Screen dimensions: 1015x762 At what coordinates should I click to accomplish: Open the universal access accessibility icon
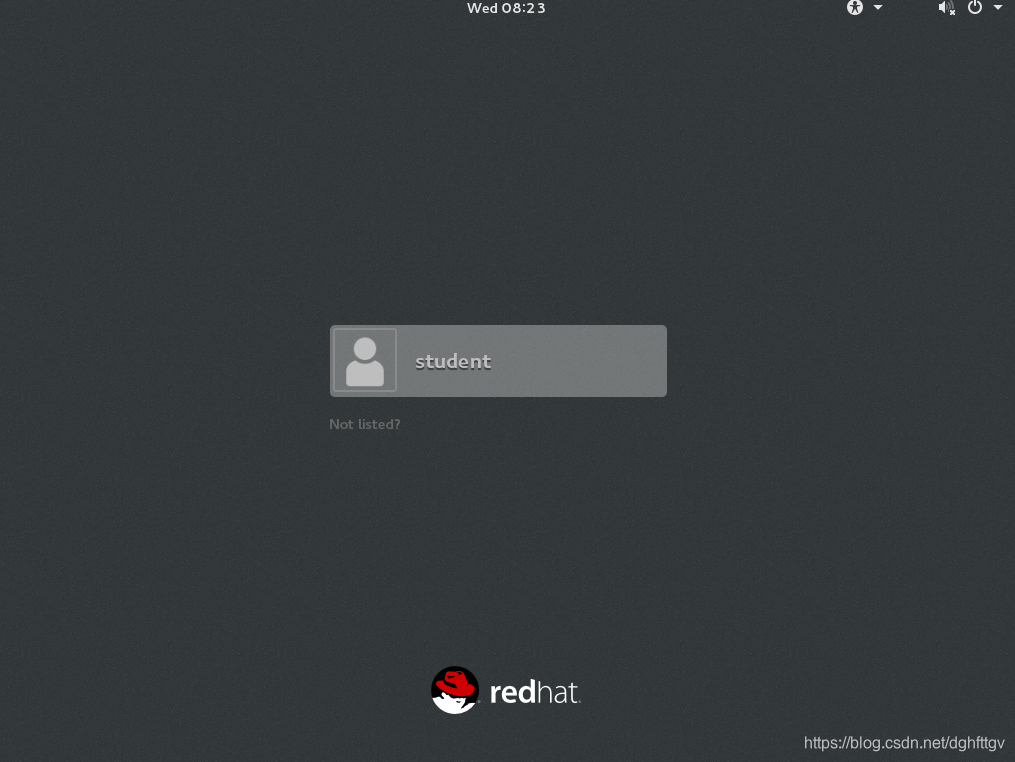click(855, 8)
